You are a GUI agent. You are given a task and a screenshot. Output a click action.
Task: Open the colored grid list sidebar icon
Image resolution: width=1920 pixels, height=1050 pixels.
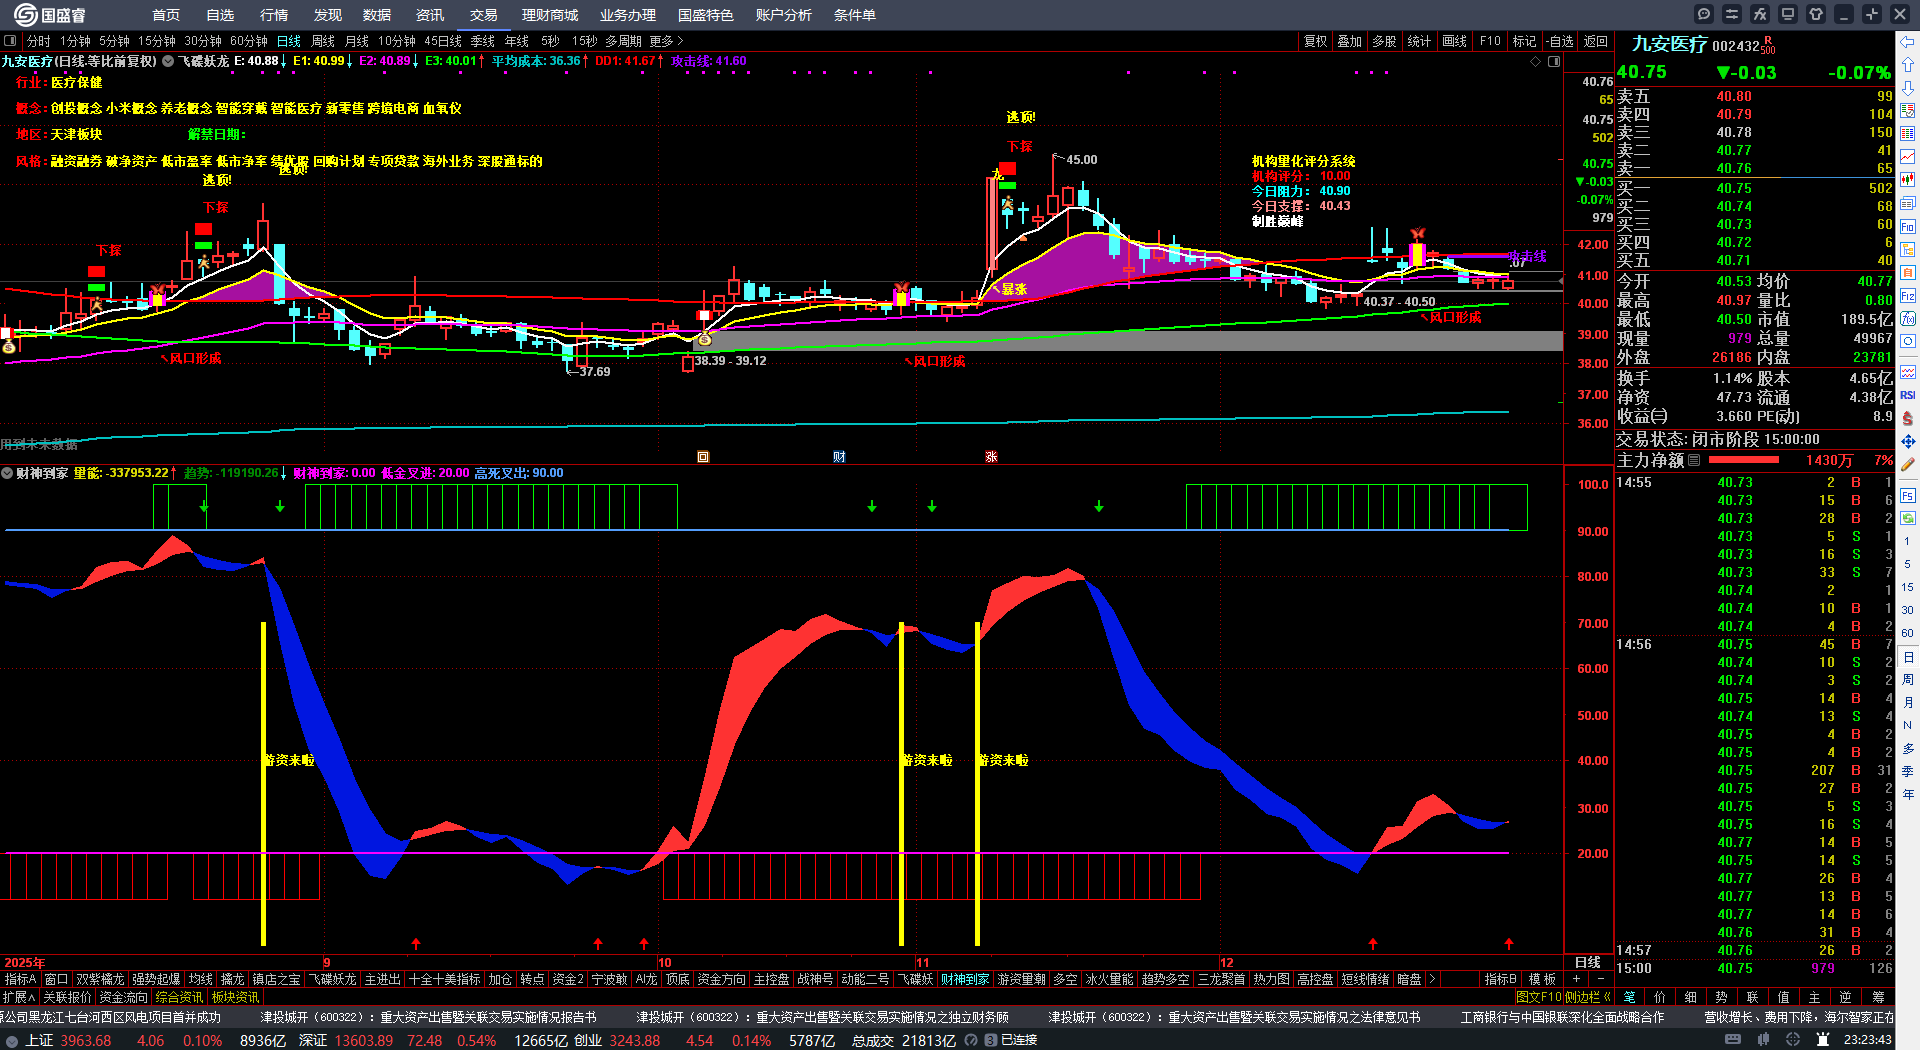tap(1908, 134)
